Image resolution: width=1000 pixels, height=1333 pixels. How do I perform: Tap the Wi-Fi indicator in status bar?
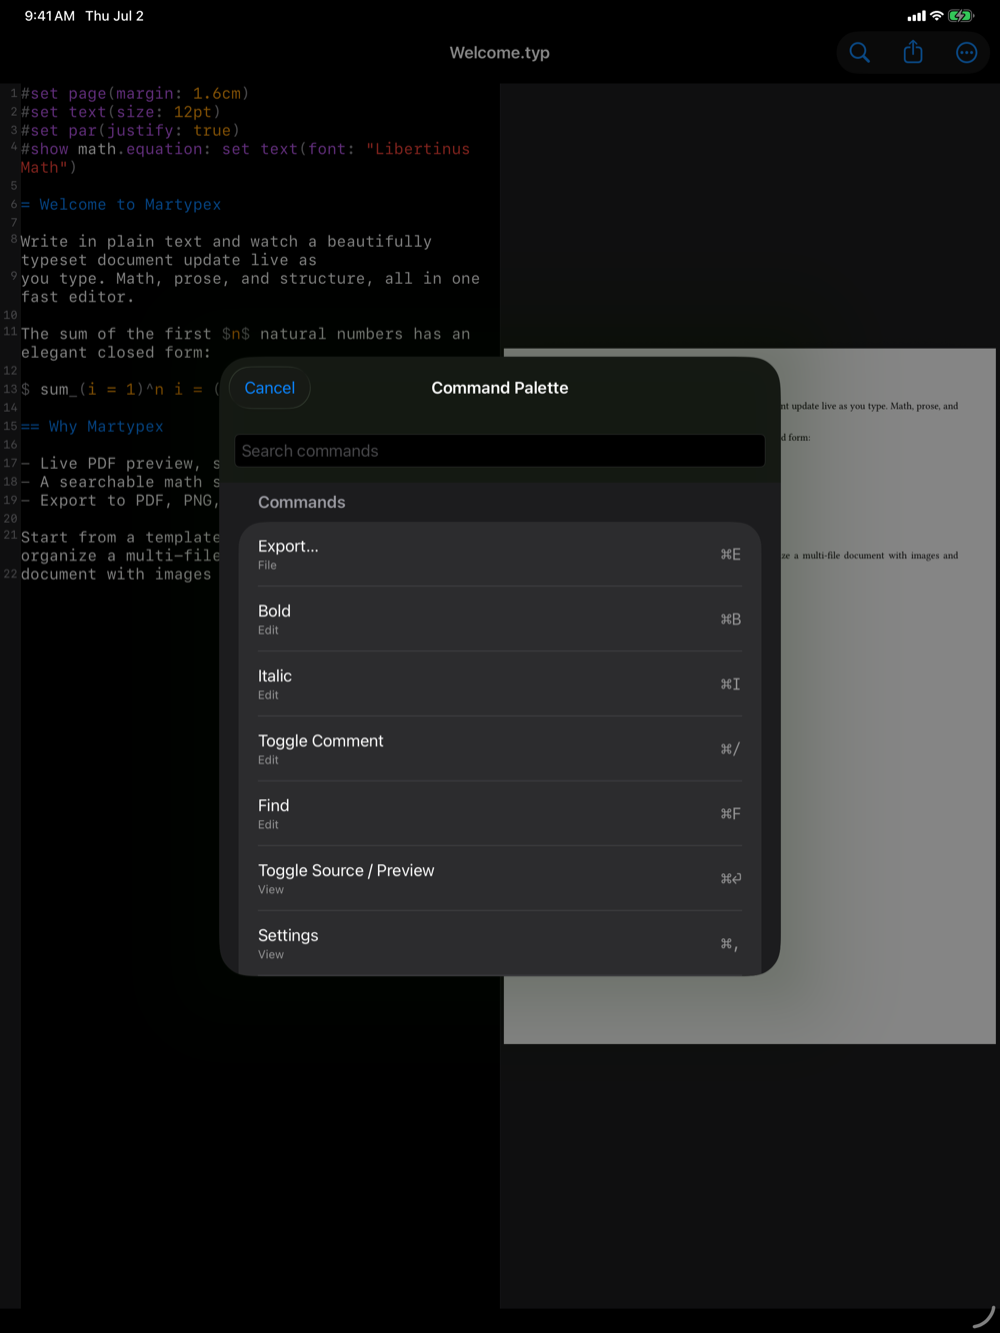pos(936,16)
